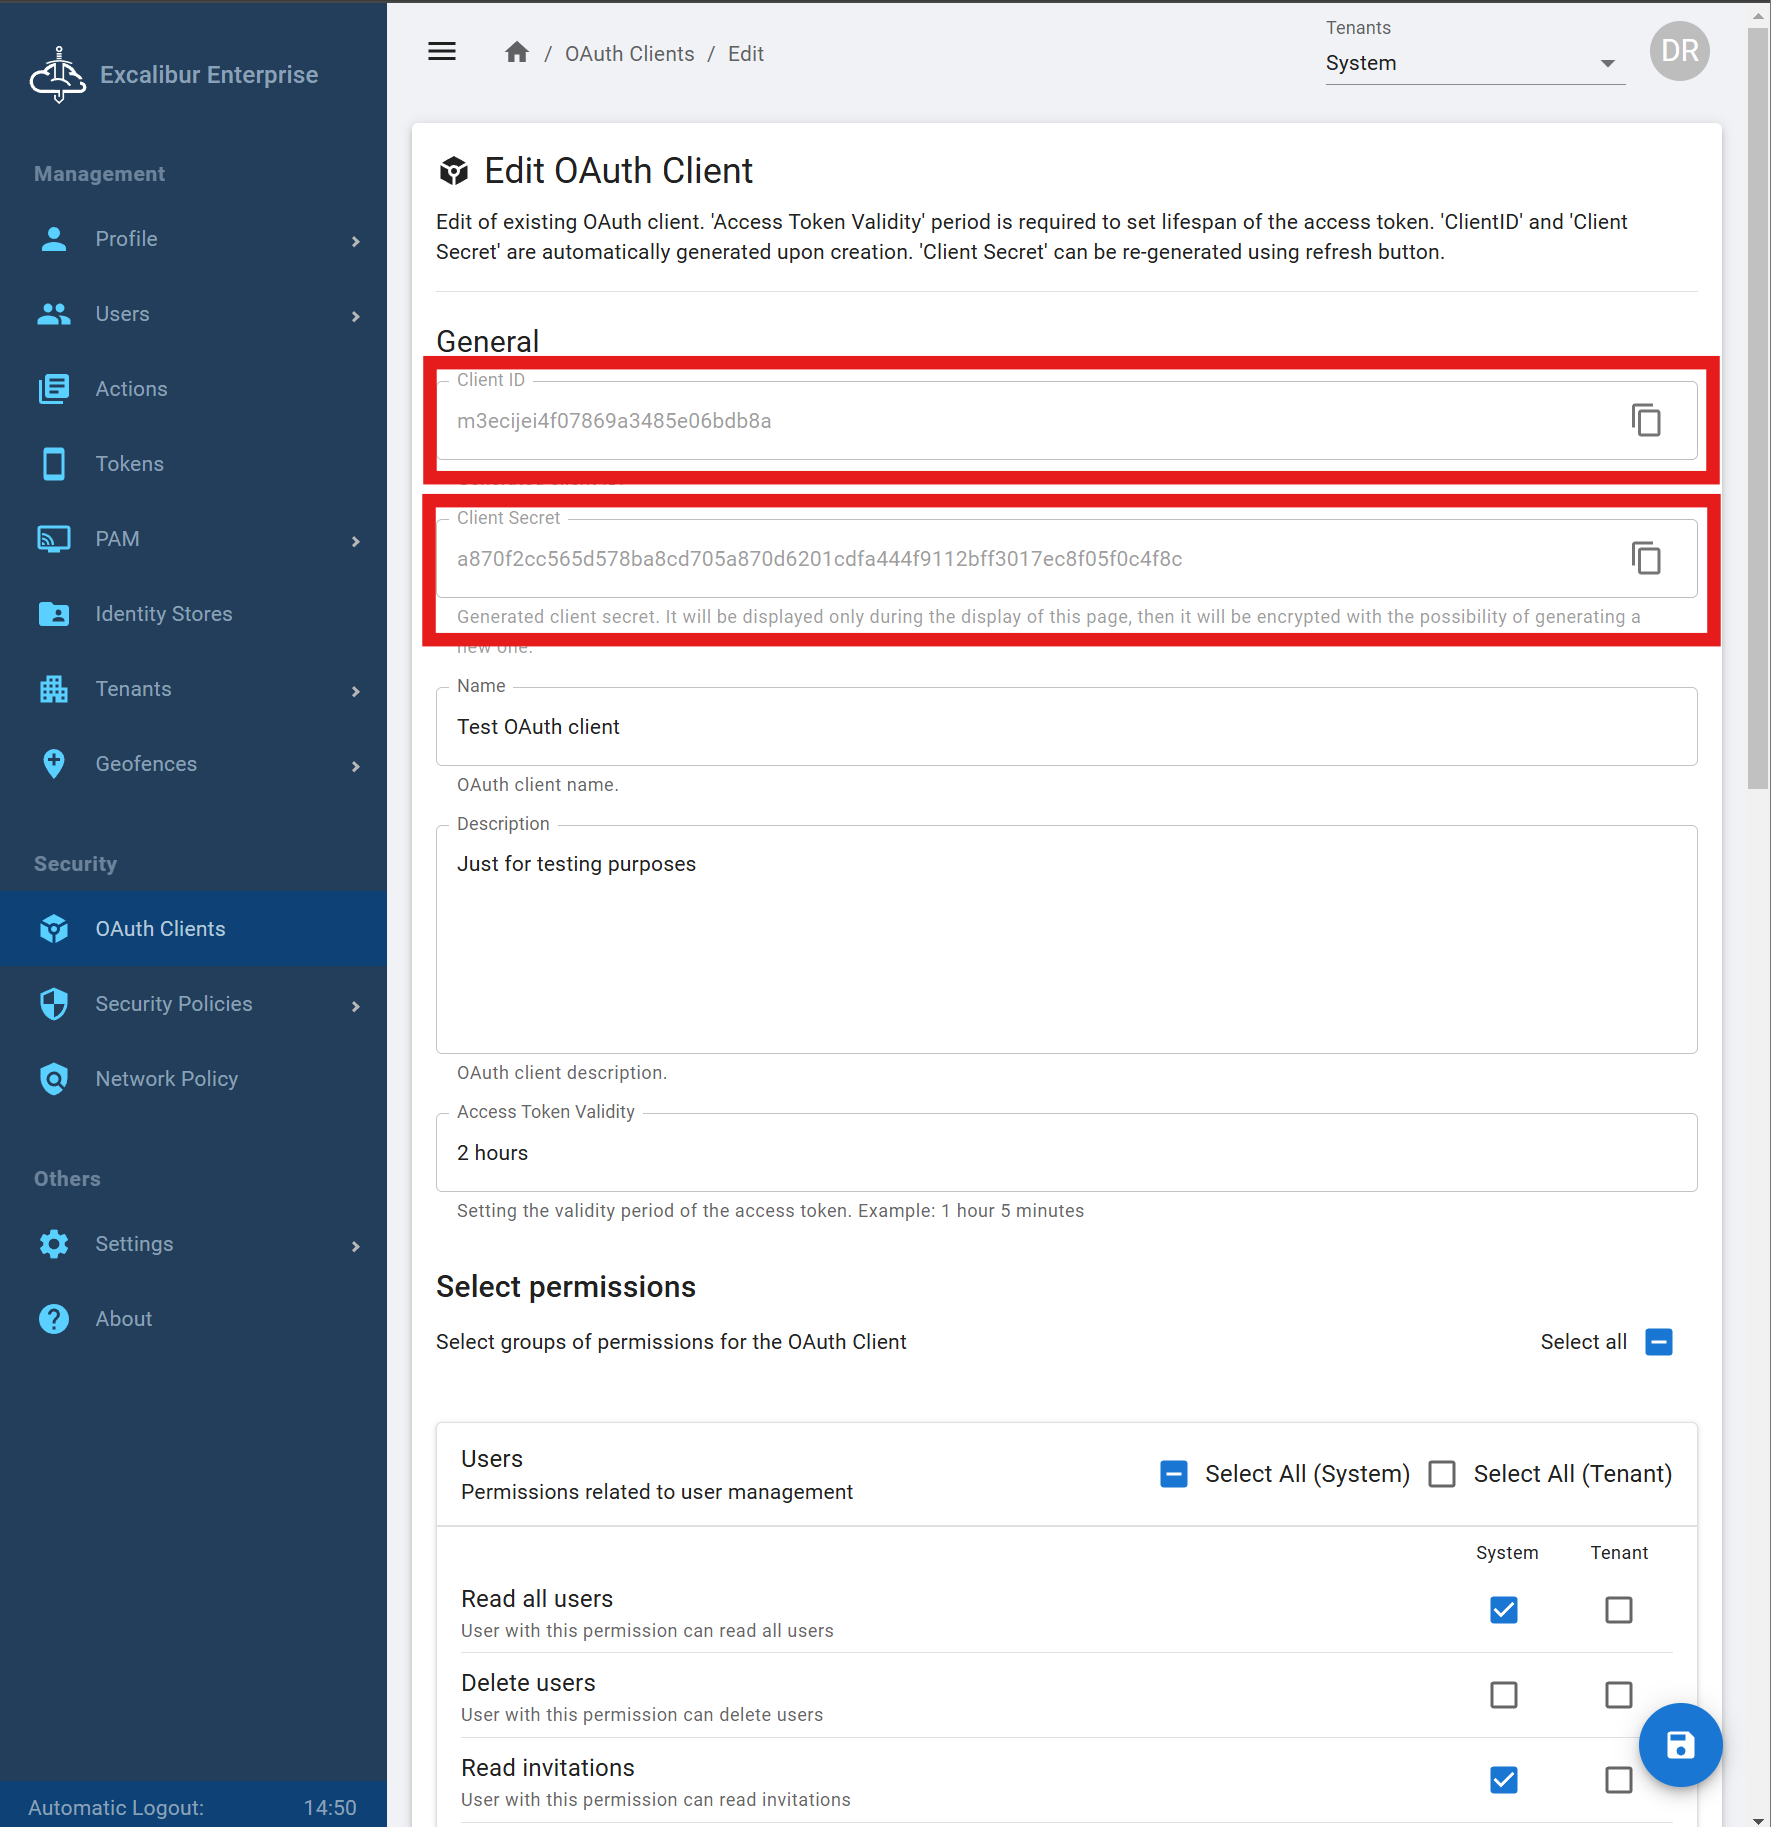Image resolution: width=1771 pixels, height=1827 pixels.
Task: Copy the Client Secret value
Action: 1645,559
